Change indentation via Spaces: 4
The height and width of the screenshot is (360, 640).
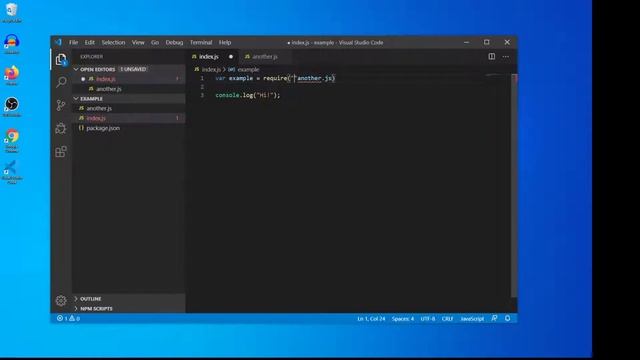(x=402, y=319)
